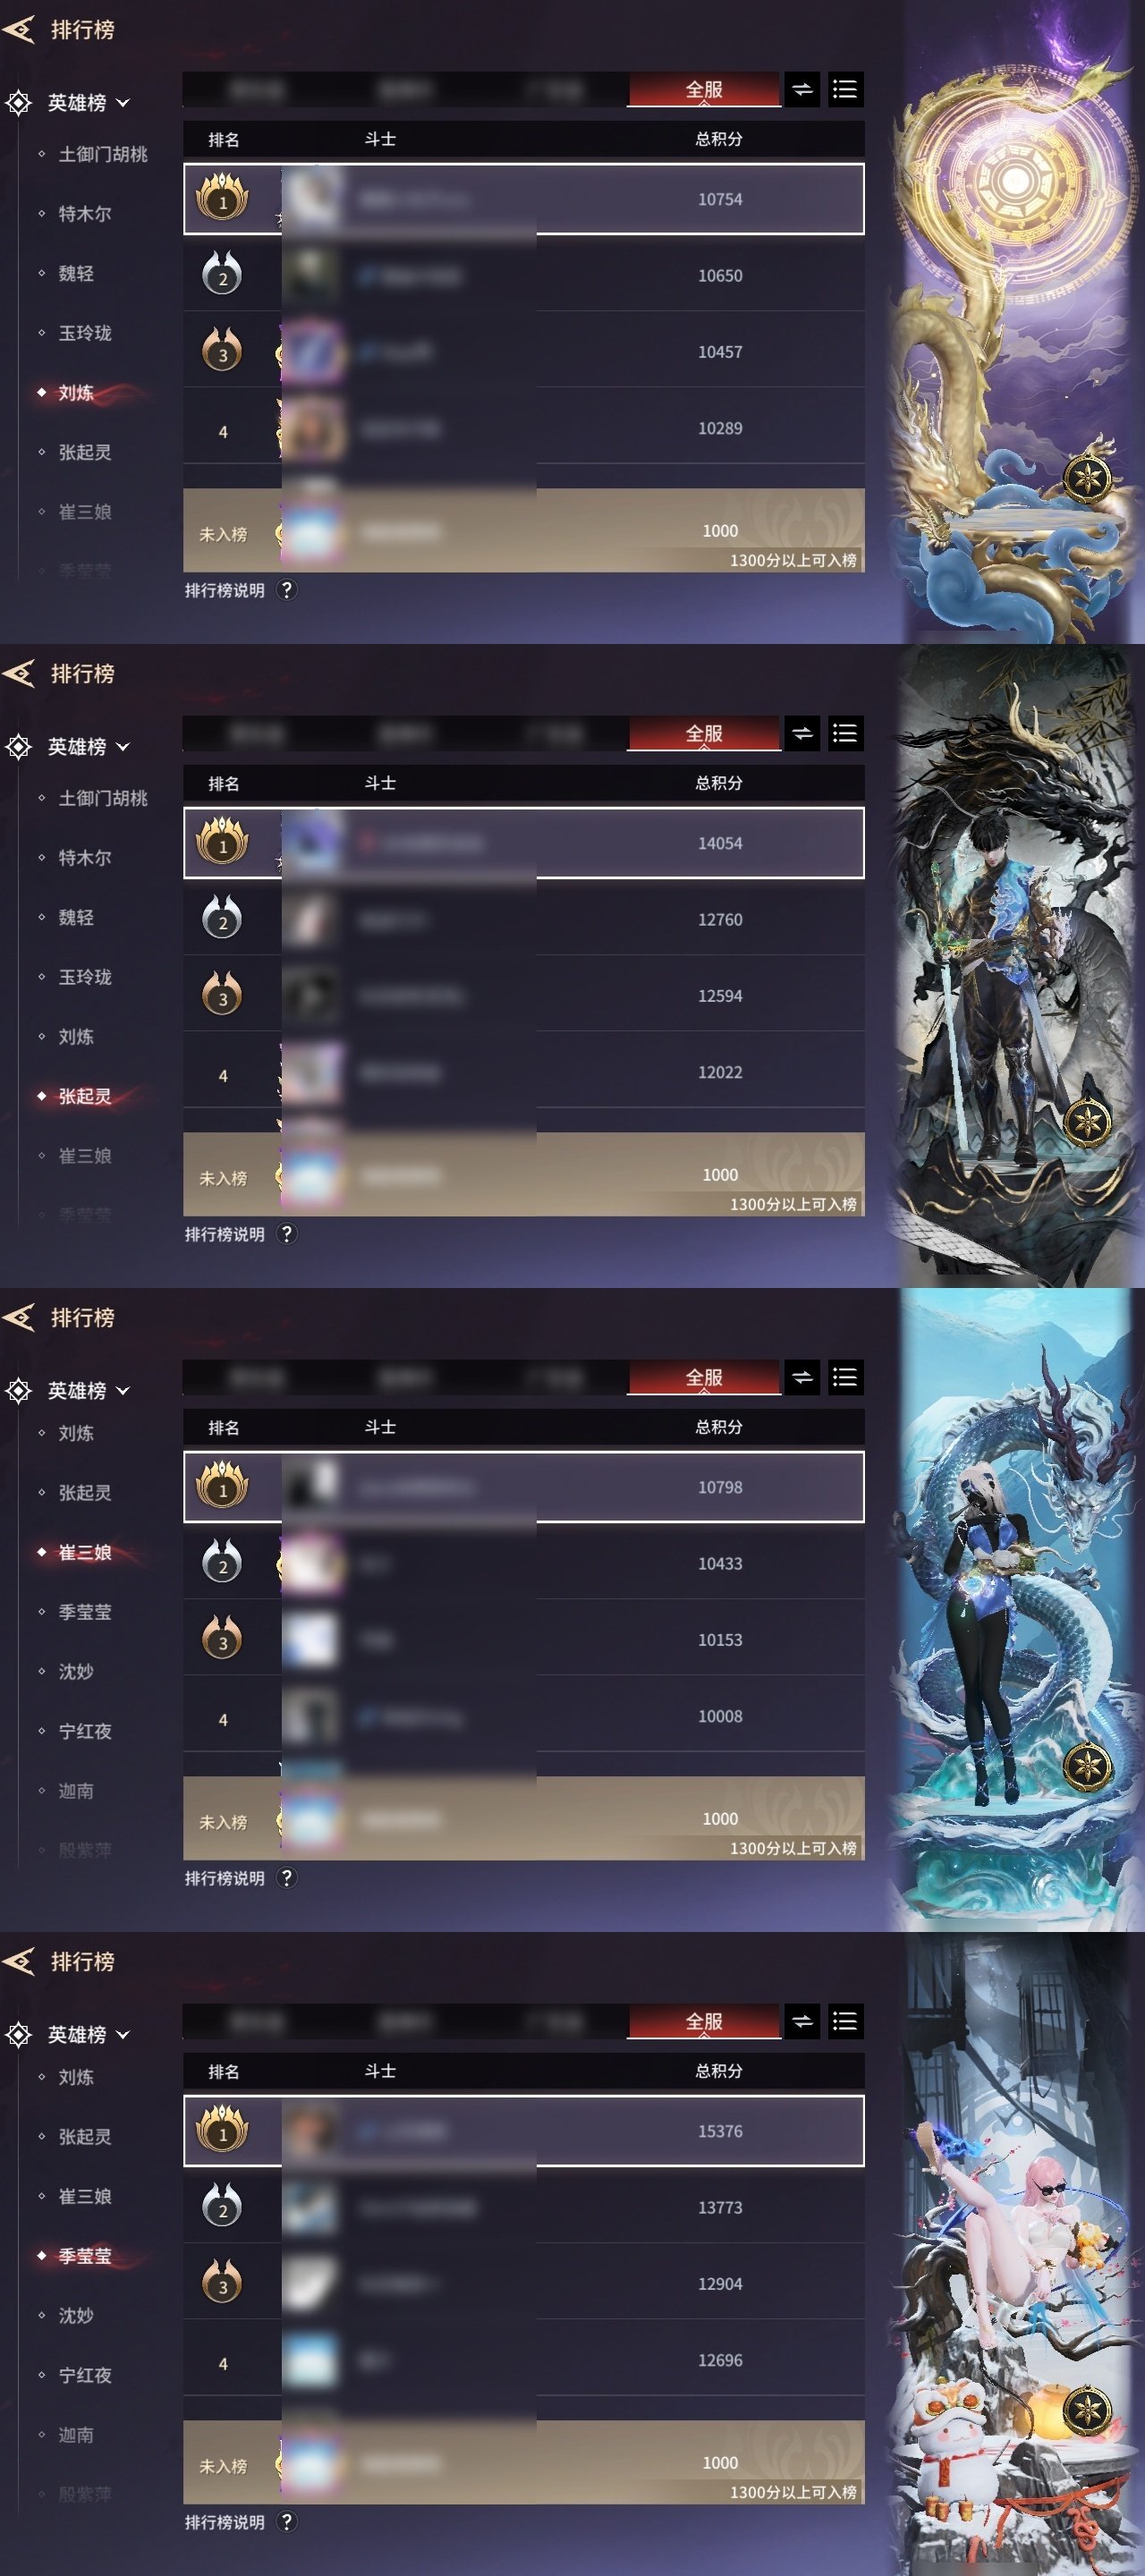Click the player avatar beside score 13773
The height and width of the screenshot is (2576, 1145).
[312, 2207]
